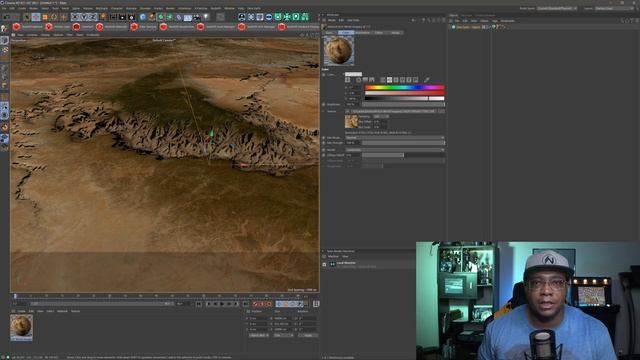The height and width of the screenshot is (360, 640).
Task: Pick color with the eyedropper icon
Action: tap(427, 80)
